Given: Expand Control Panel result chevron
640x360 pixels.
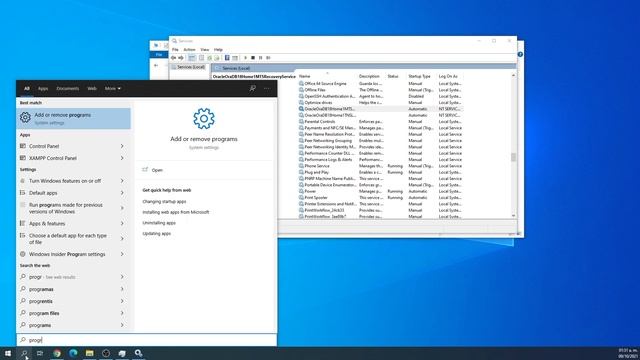Looking at the screenshot, I should 122,146.
